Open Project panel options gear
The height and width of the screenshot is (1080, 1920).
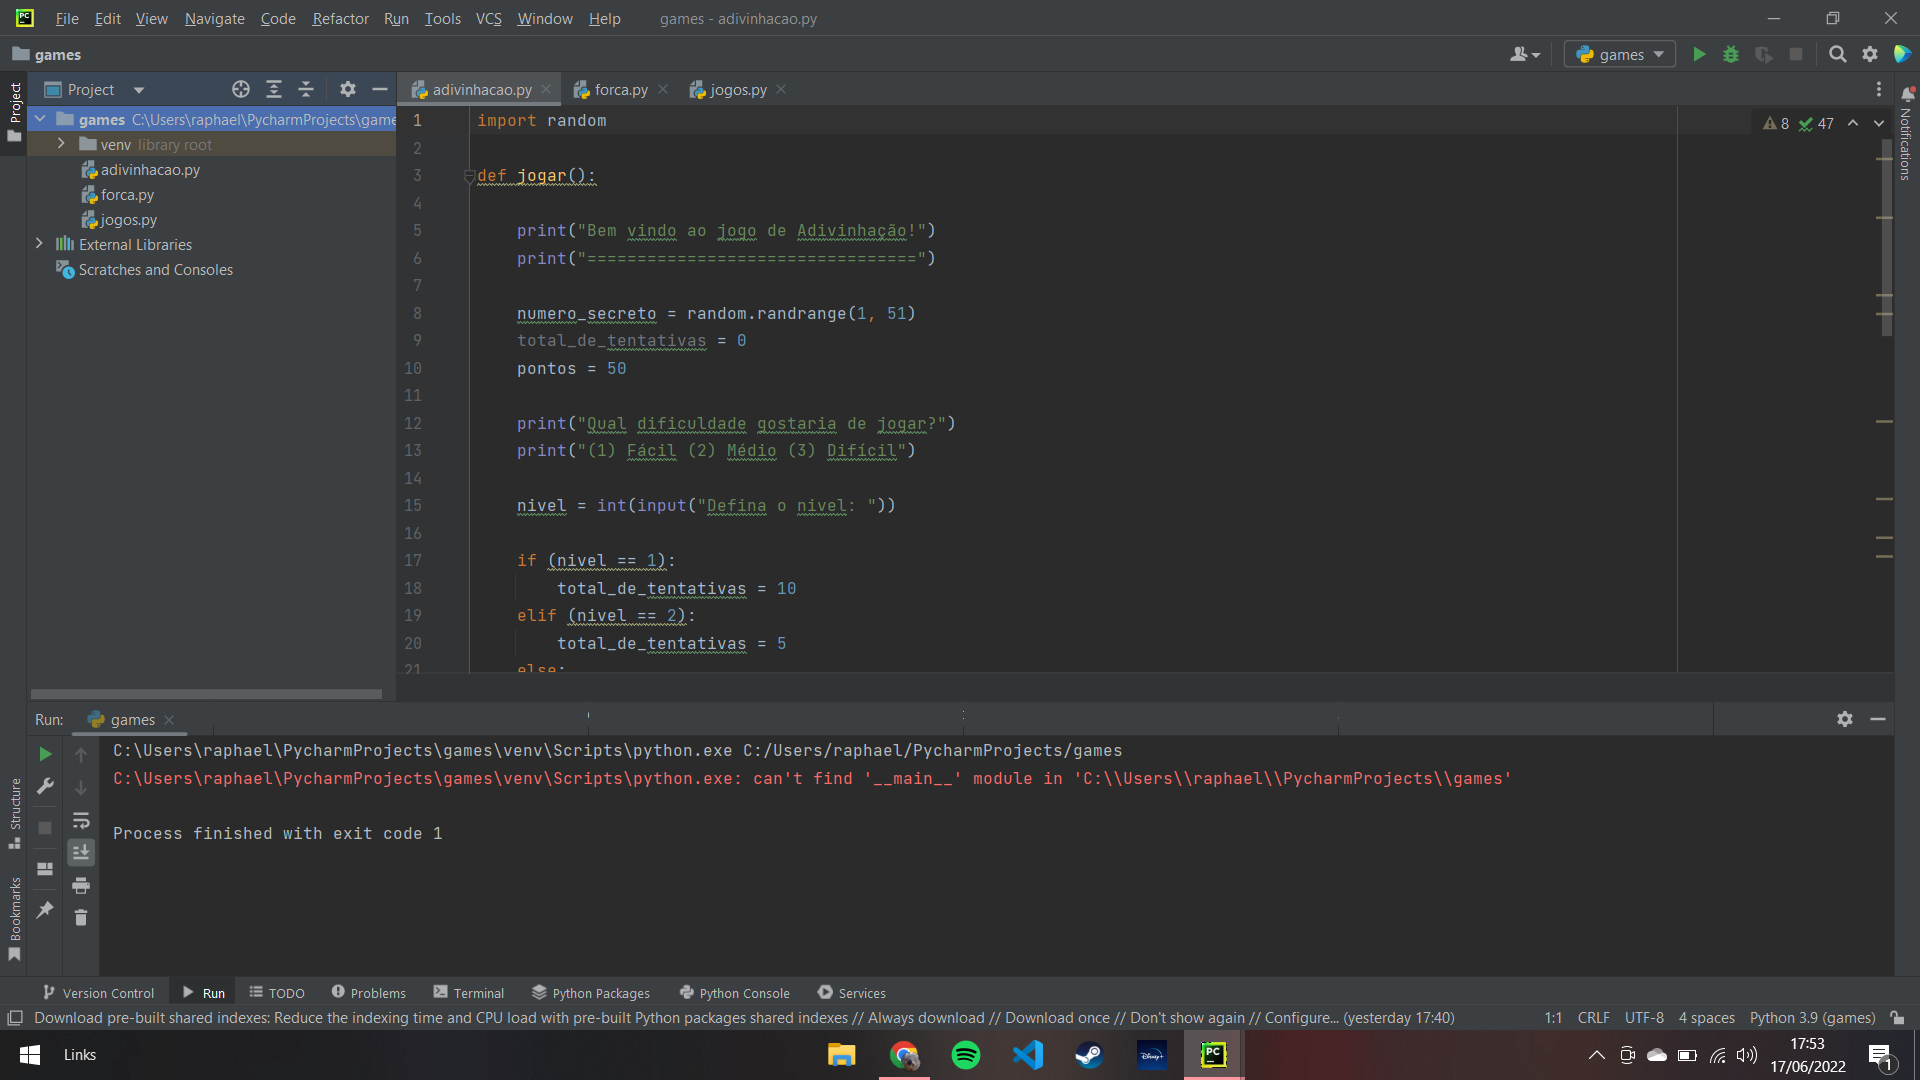pos(347,89)
